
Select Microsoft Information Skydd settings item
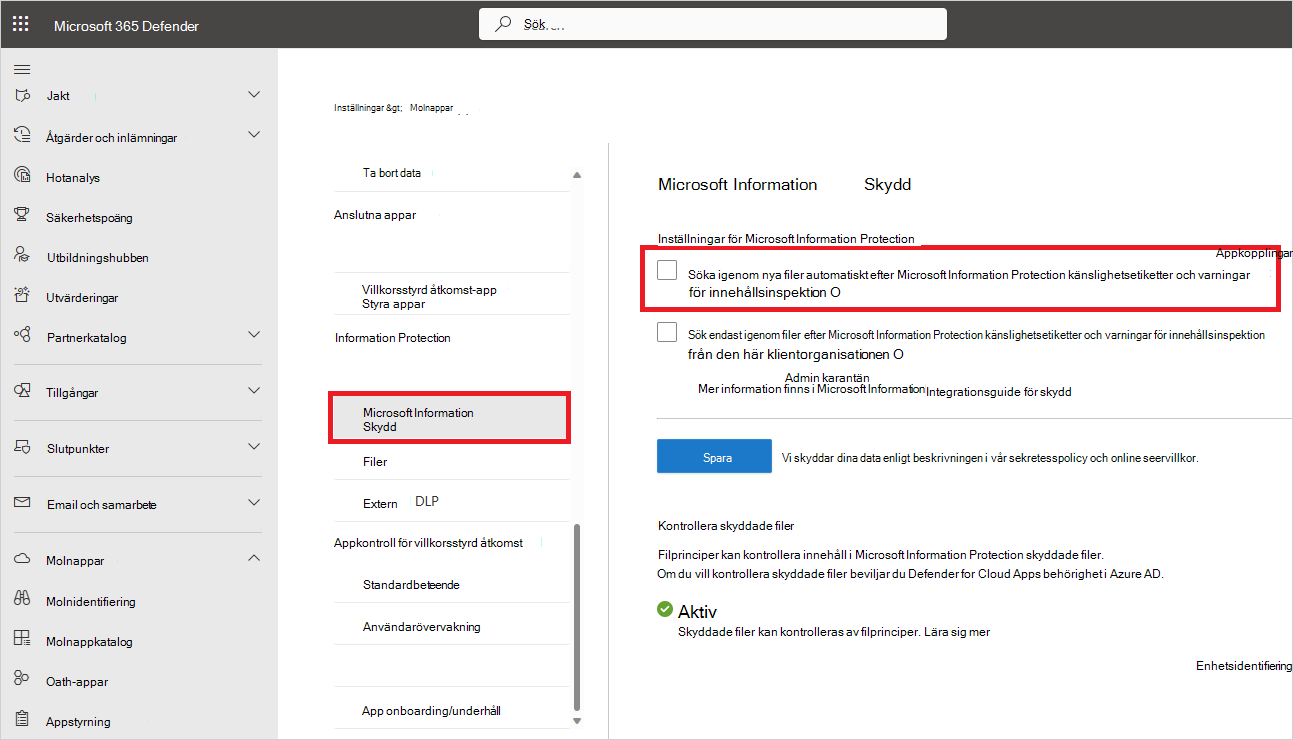pos(450,419)
